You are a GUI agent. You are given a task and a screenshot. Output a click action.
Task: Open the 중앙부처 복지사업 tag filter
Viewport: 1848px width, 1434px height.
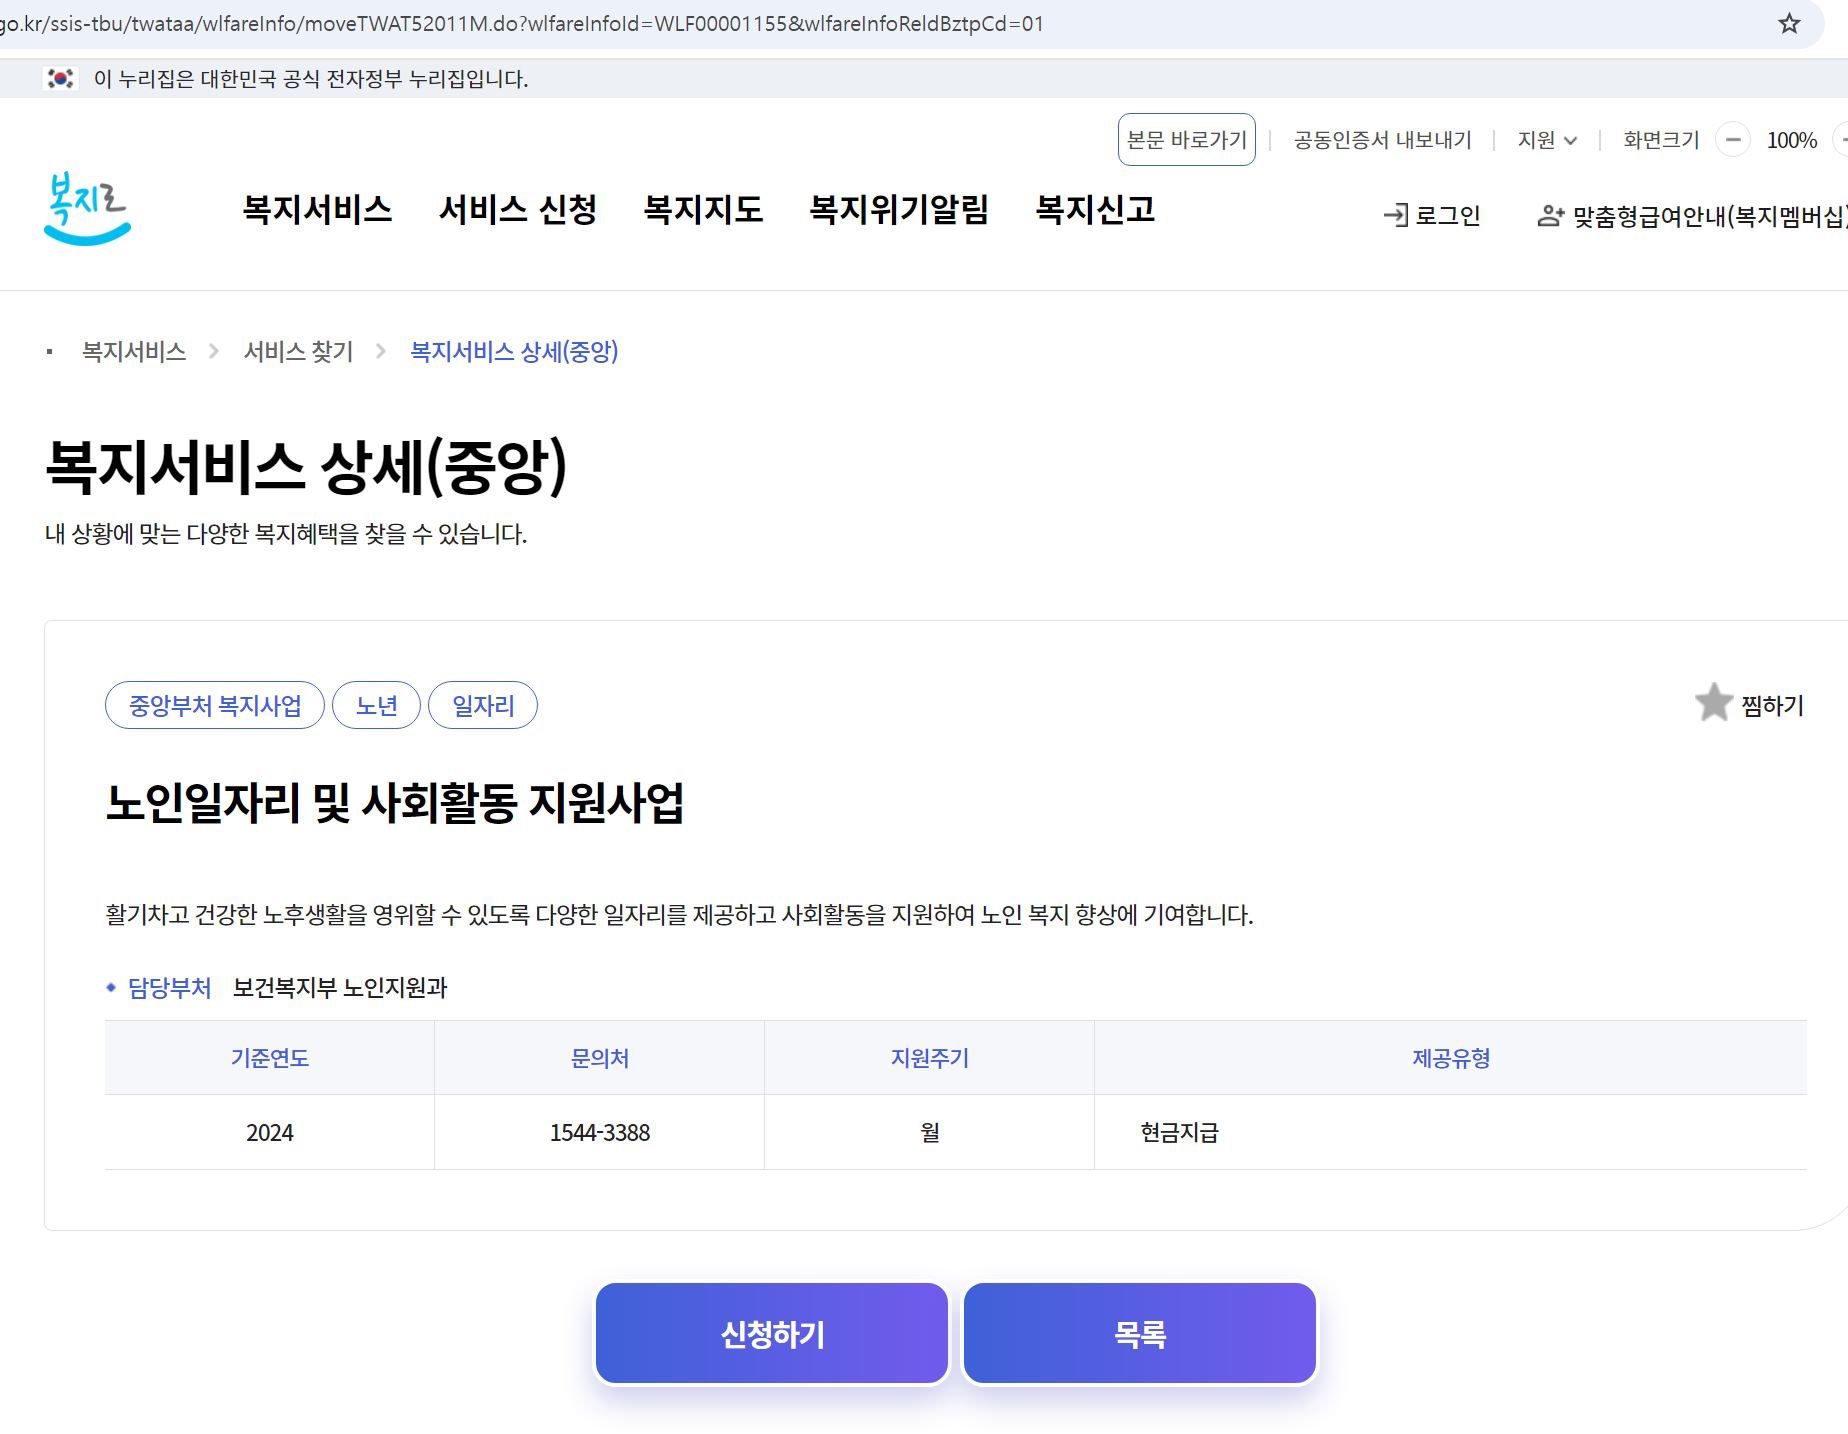tap(214, 705)
